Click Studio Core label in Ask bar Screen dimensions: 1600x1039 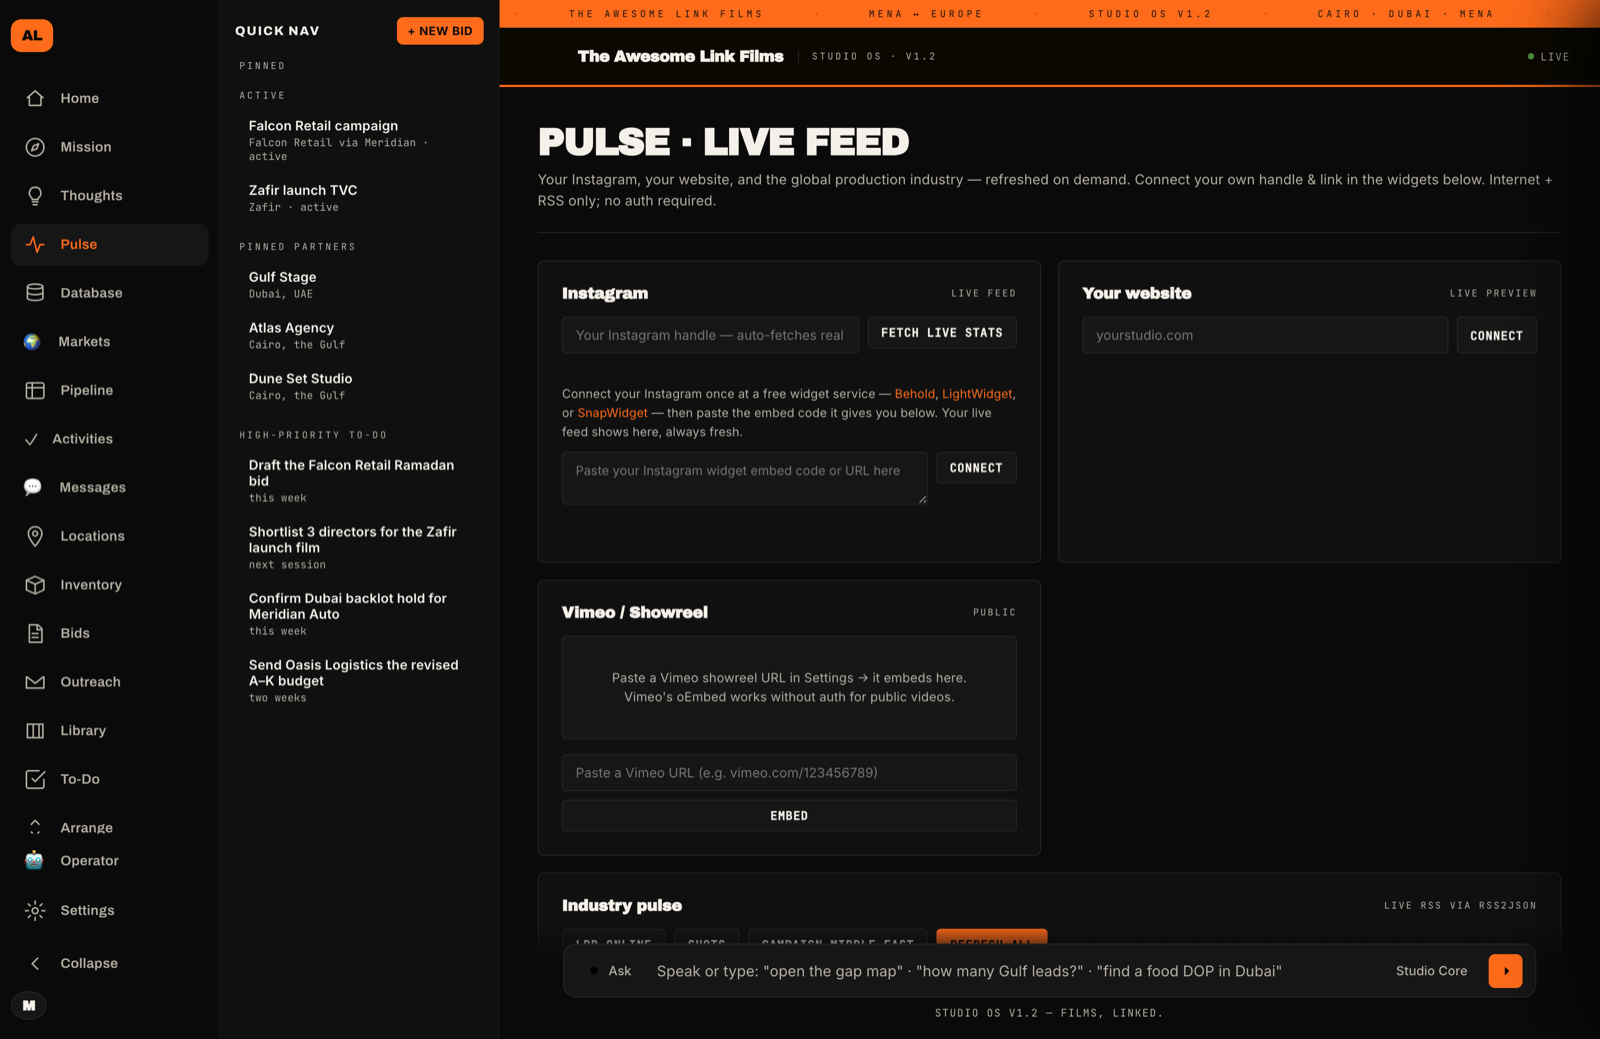(1431, 971)
